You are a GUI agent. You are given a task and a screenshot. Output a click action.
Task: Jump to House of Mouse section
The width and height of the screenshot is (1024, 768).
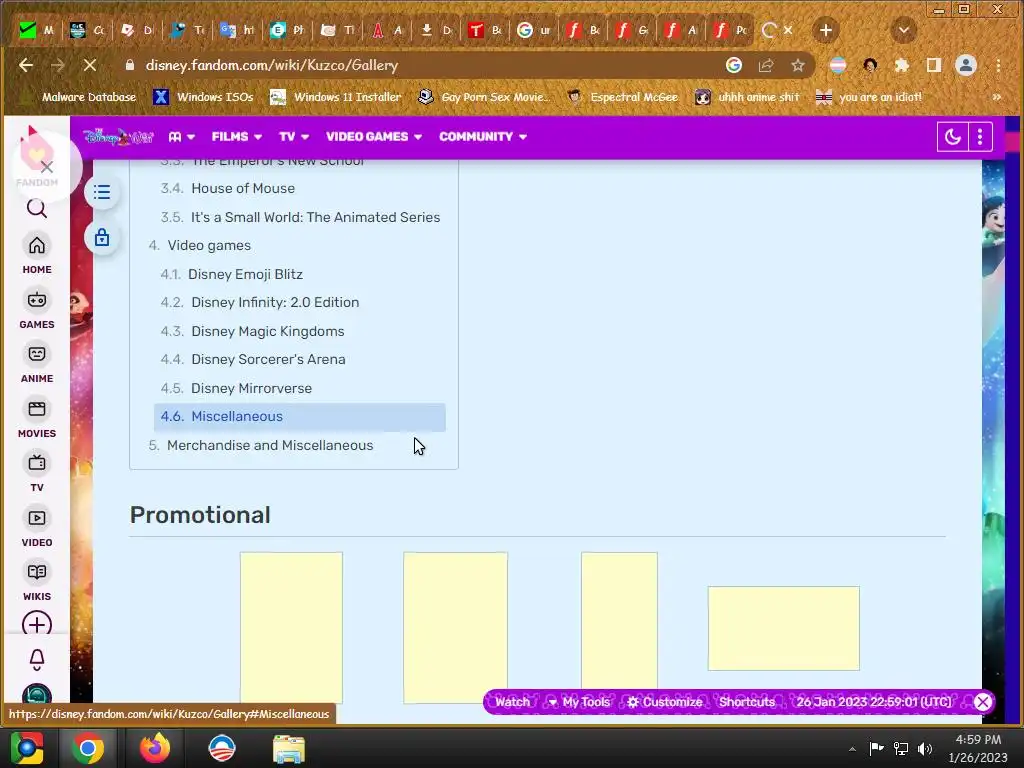(x=243, y=188)
